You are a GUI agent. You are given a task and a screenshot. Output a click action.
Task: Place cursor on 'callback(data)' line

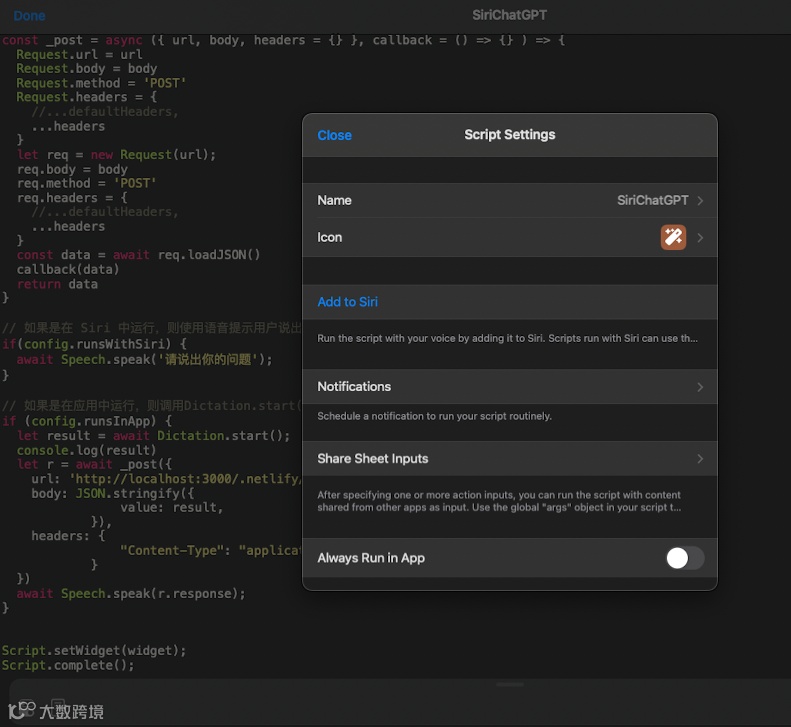coord(68,269)
